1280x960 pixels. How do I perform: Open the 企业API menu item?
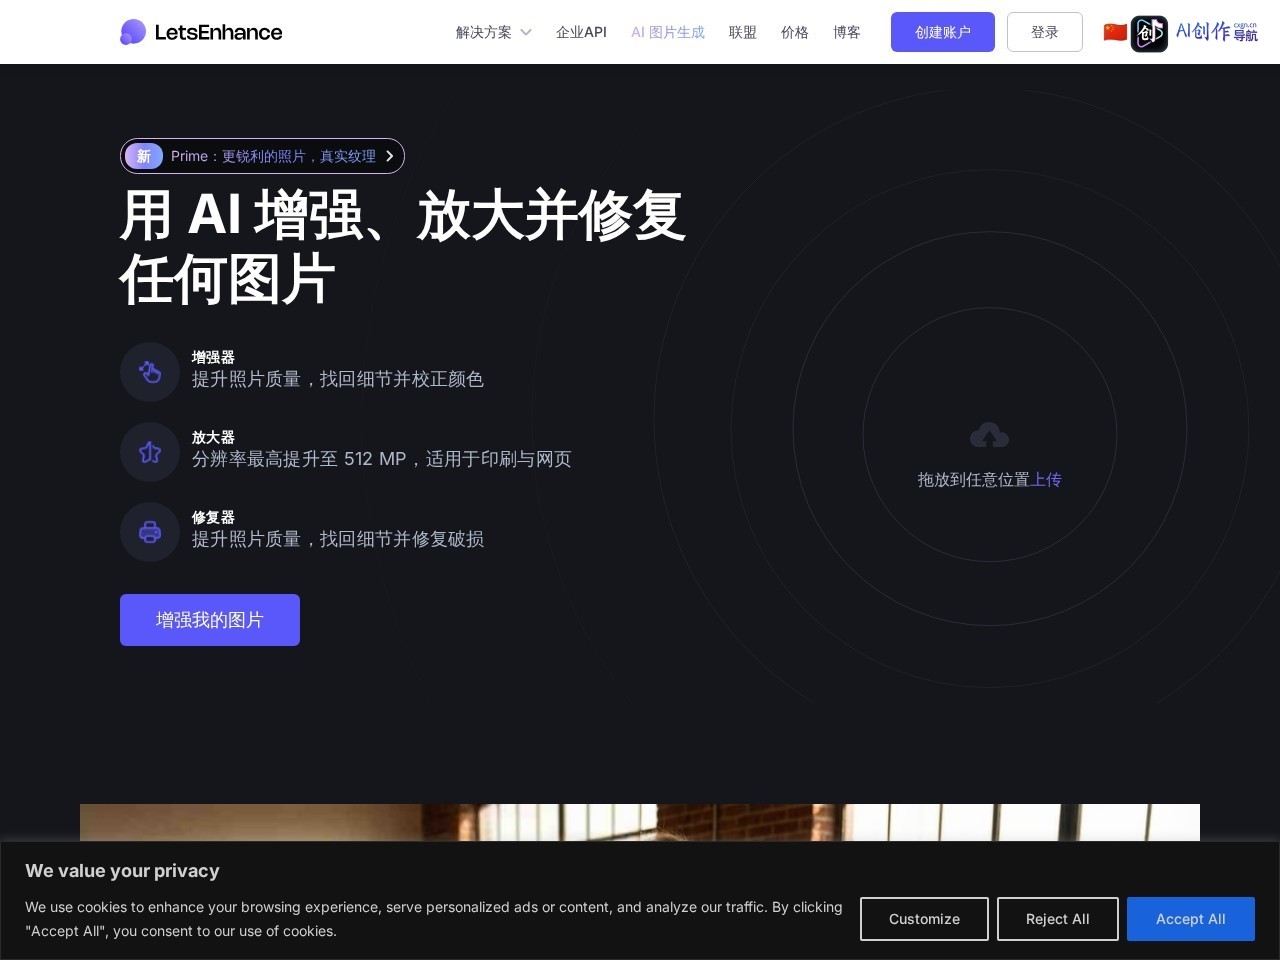click(581, 32)
